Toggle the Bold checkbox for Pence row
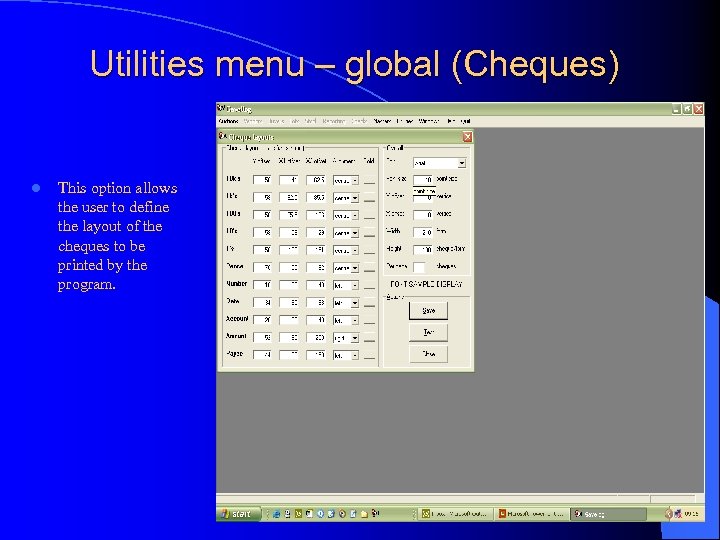This screenshot has width=720, height=540. (369, 268)
